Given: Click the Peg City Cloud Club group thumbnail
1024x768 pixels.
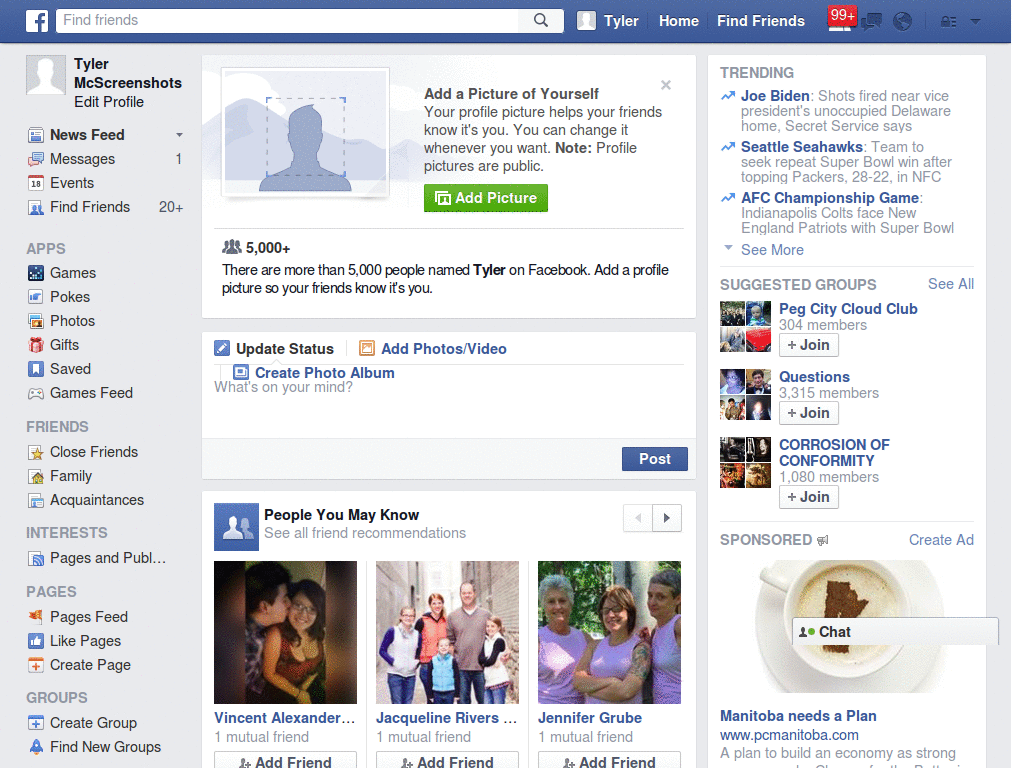Looking at the screenshot, I should (745, 327).
